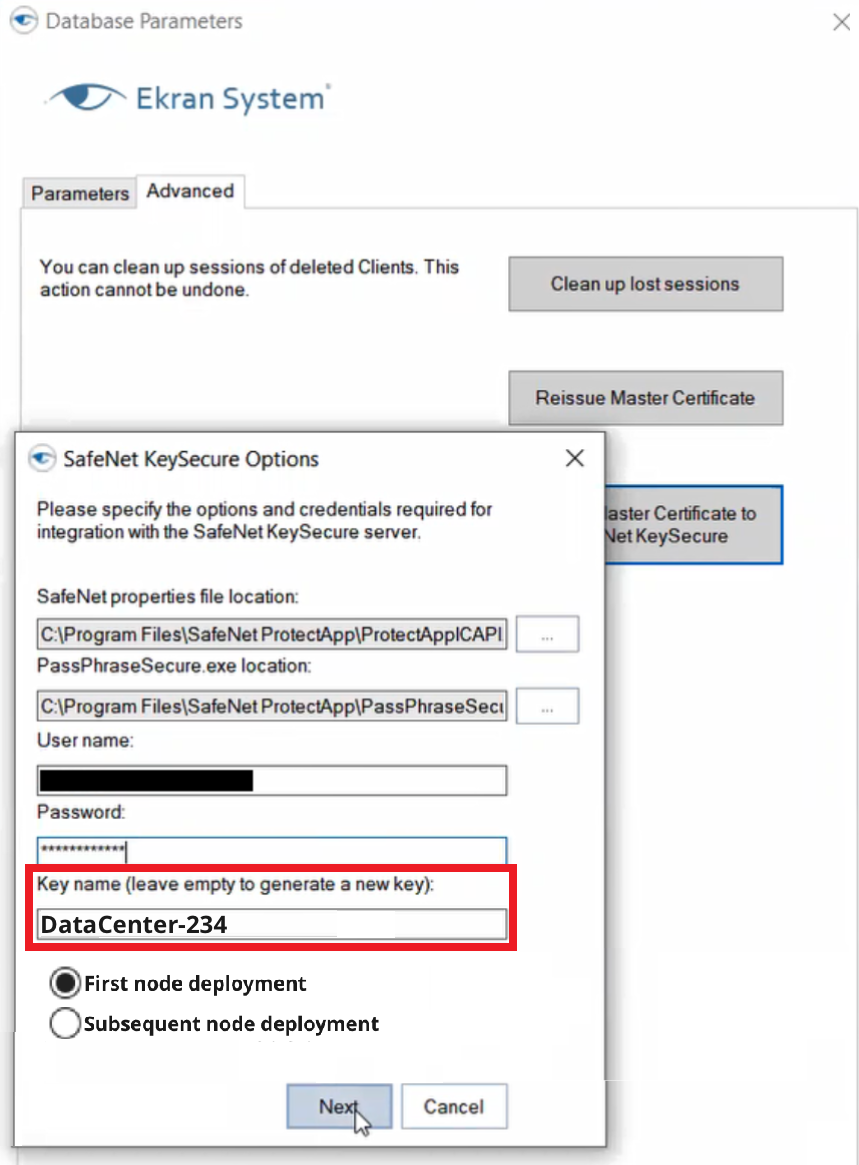Screen dimensions: 859x1165
Task: Close the Database Parameters window
Action: click(x=841, y=22)
